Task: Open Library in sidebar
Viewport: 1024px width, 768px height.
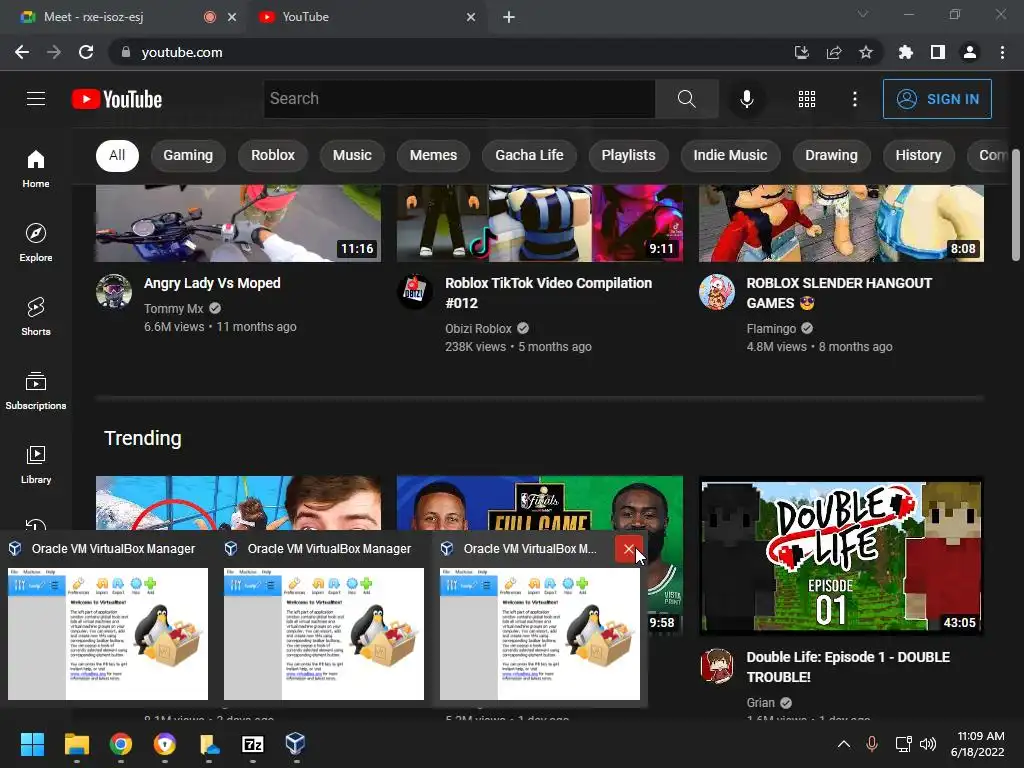Action: coord(36,464)
